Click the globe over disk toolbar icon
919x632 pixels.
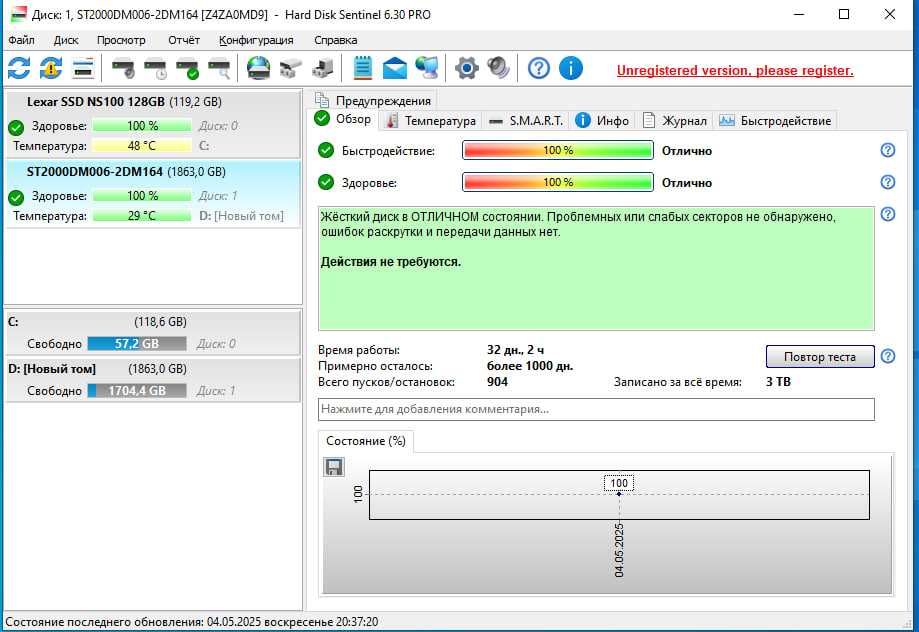click(258, 68)
